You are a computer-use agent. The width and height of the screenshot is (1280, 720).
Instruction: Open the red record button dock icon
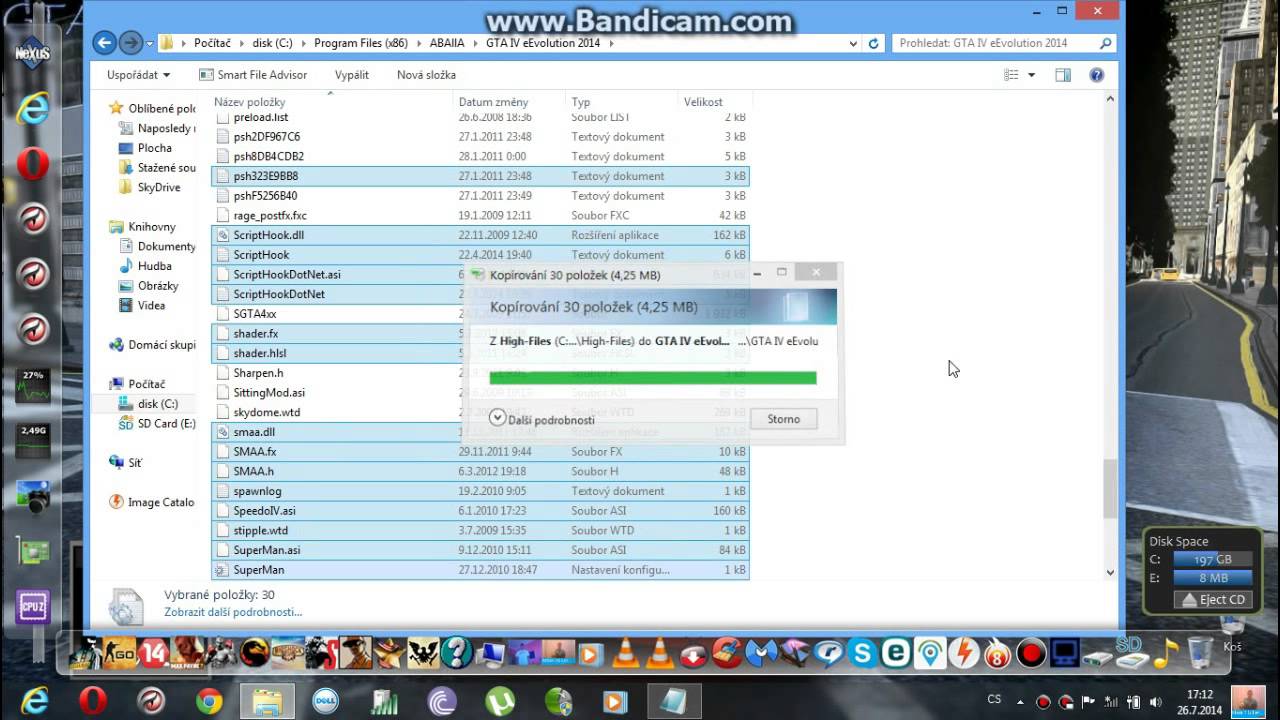point(1031,654)
